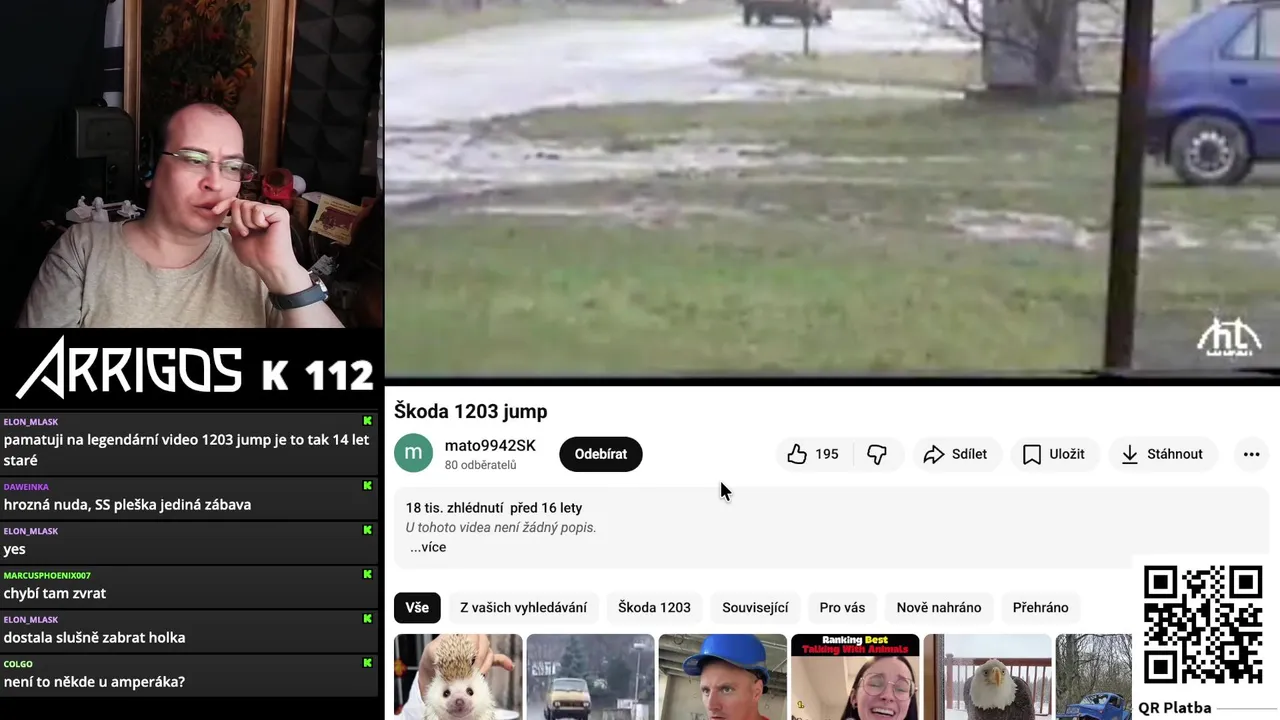1280x720 pixels.
Task: Click the MARCUSPHOENIX007 username in chat
Action: [x=47, y=575]
